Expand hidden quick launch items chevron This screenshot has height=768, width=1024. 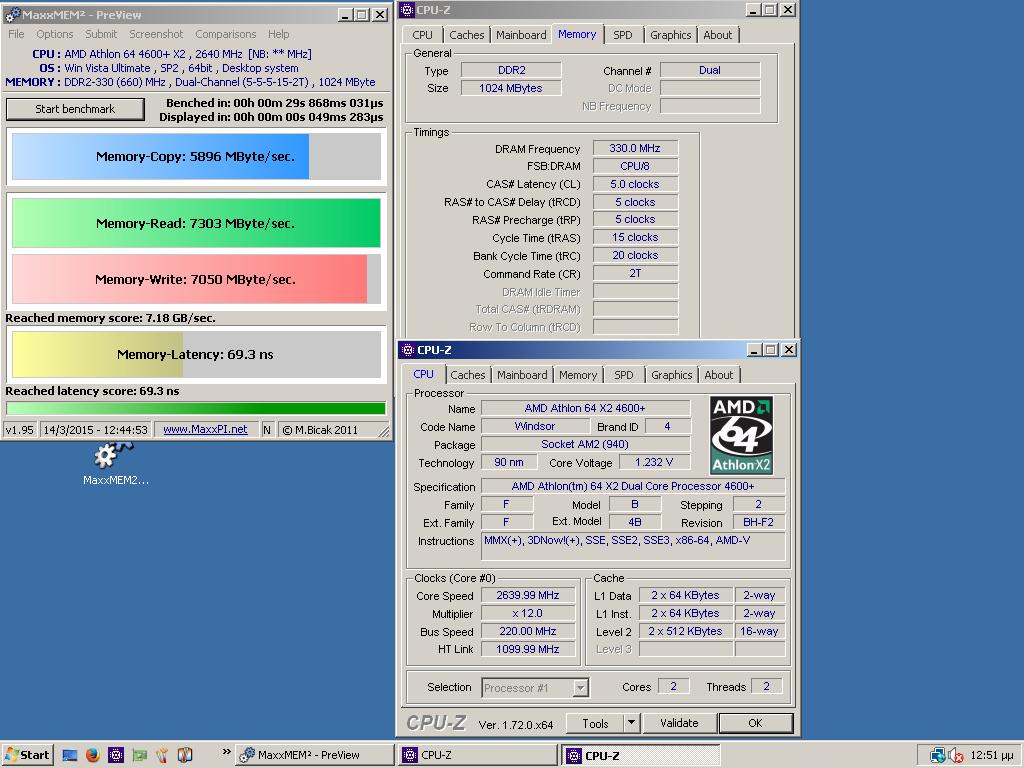click(x=227, y=752)
